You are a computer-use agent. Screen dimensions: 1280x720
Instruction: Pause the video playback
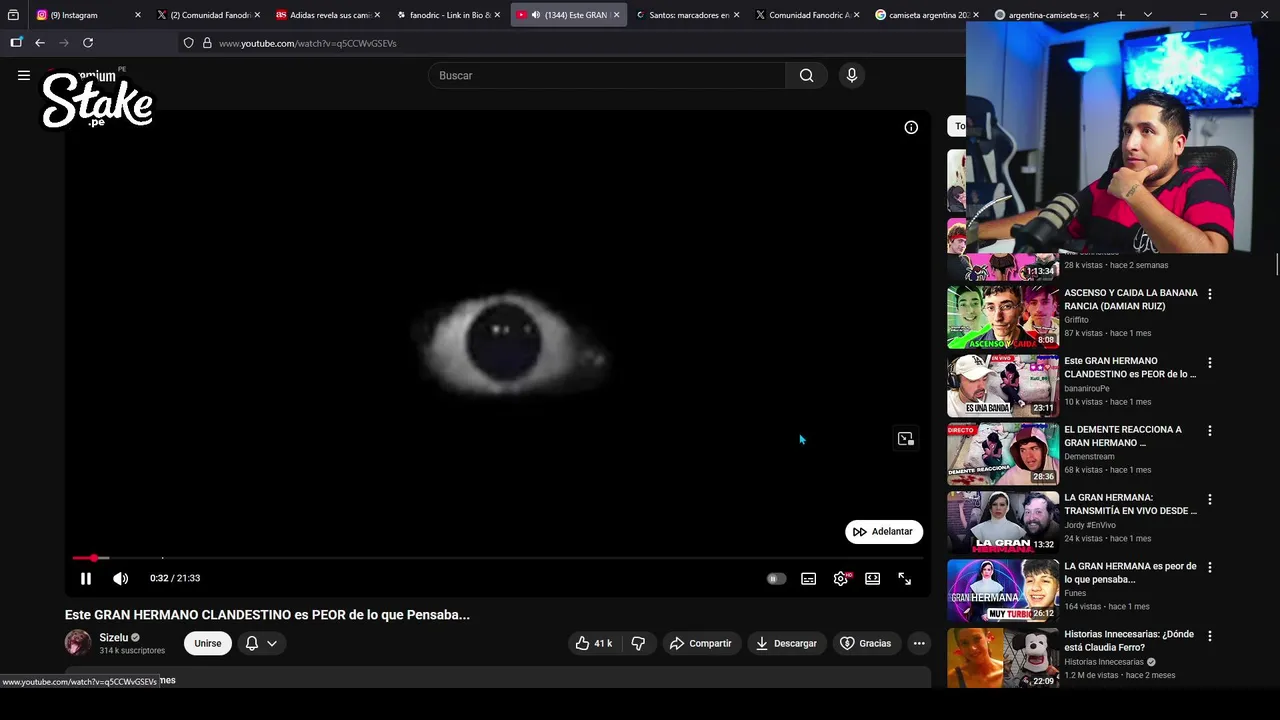(86, 578)
